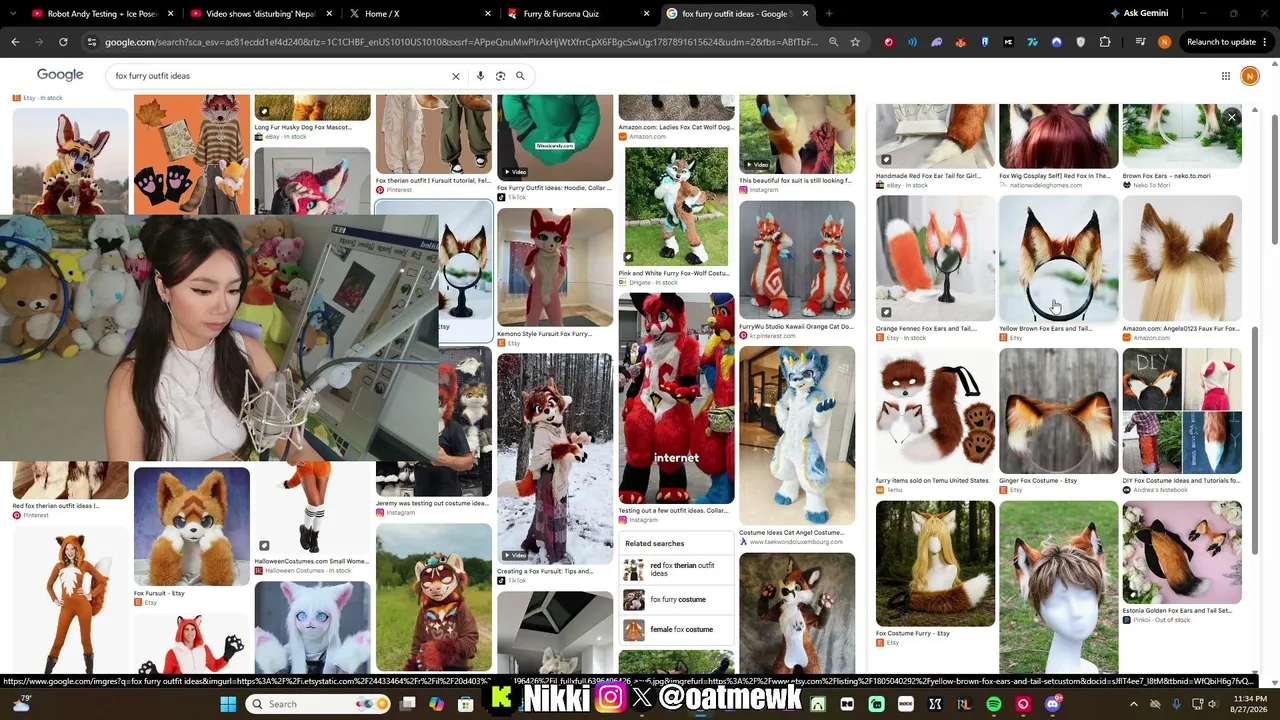Select related search 'red fox therian outfit ideas'
The width and height of the screenshot is (1280, 720).
pyautogui.click(x=676, y=570)
